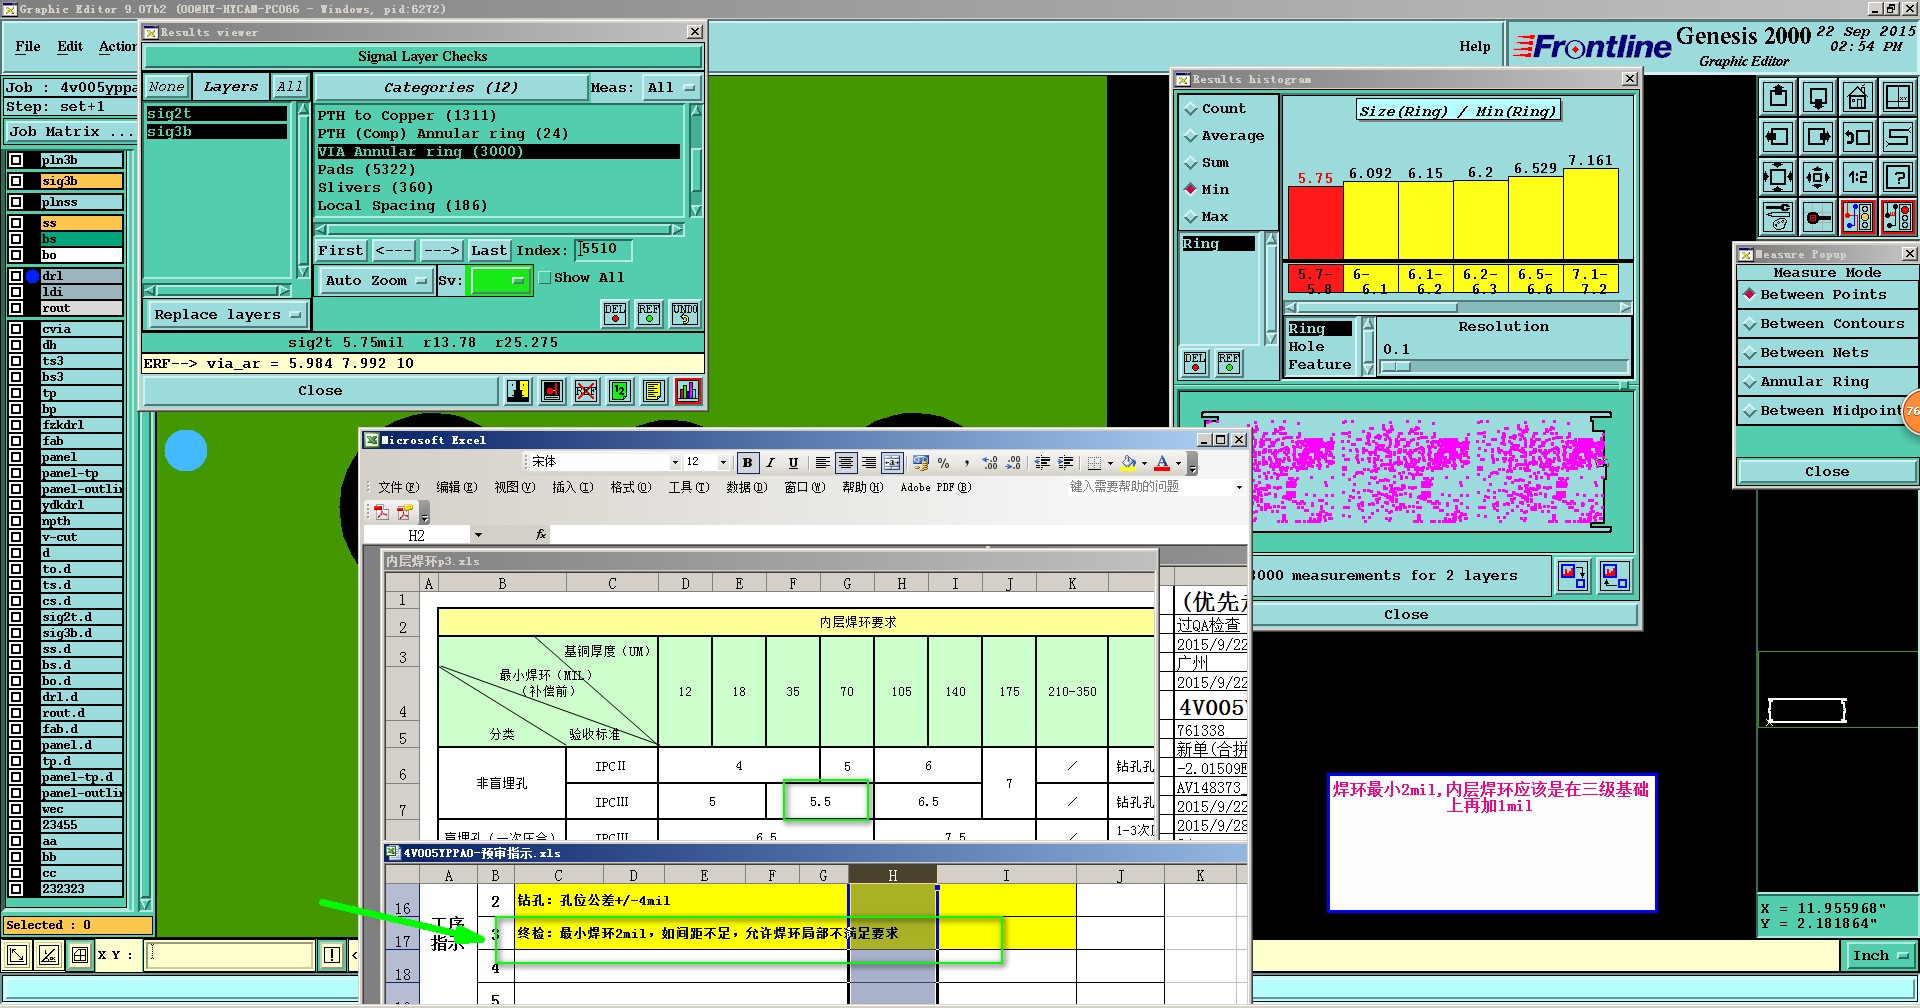Click the pan up icon
1920x1008 pixels.
pos(1778,97)
